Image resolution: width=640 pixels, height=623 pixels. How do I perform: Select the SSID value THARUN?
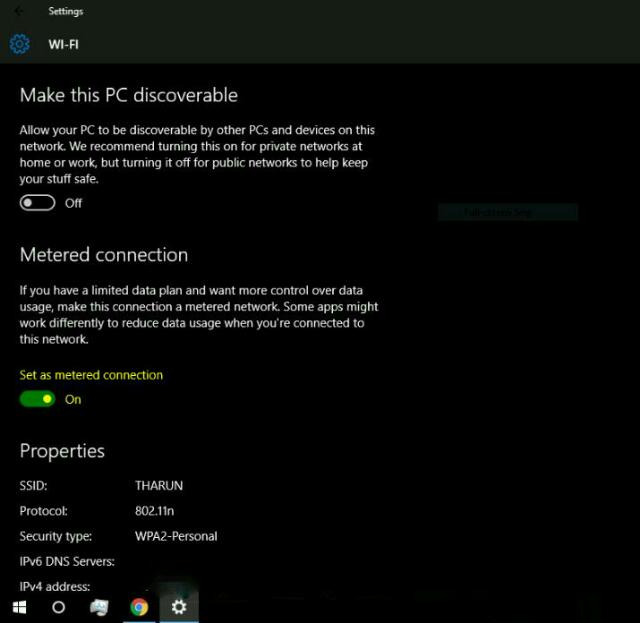pos(159,486)
